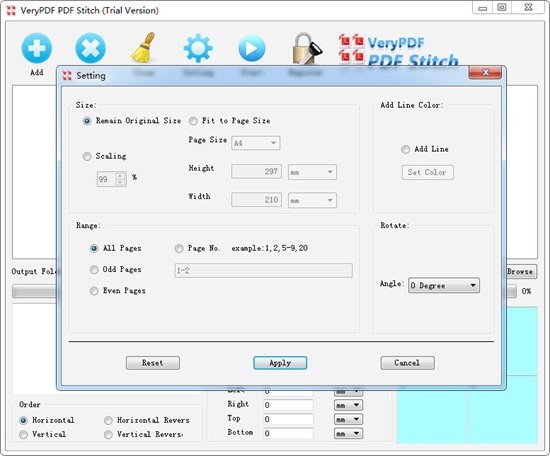Click the page number range field

coord(264,271)
